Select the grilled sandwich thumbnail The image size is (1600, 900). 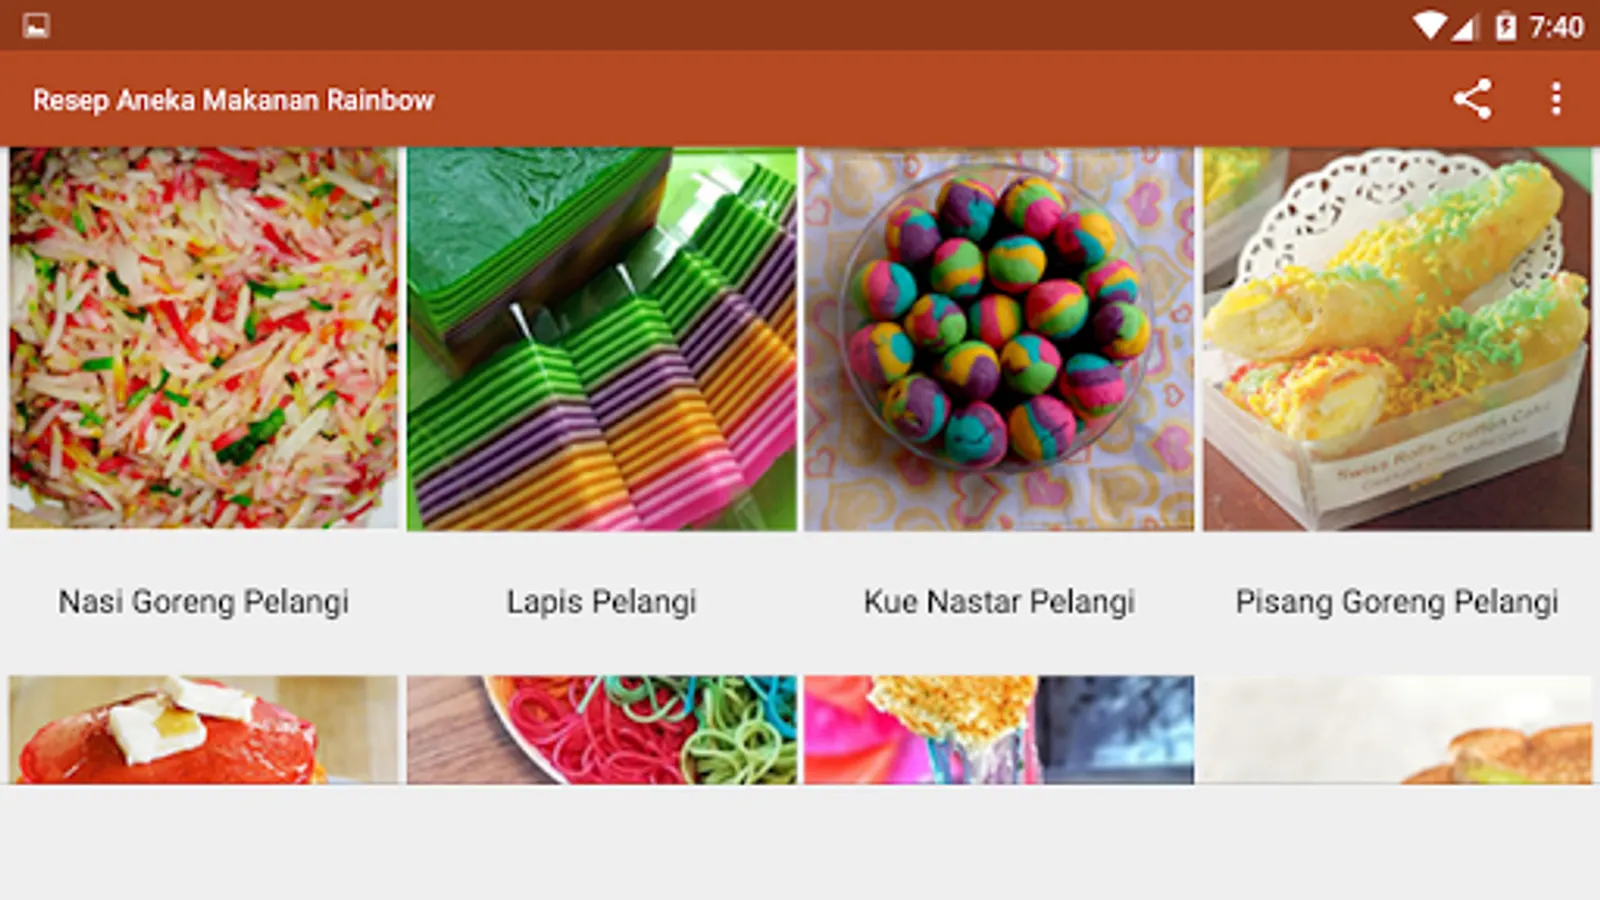point(1397,729)
